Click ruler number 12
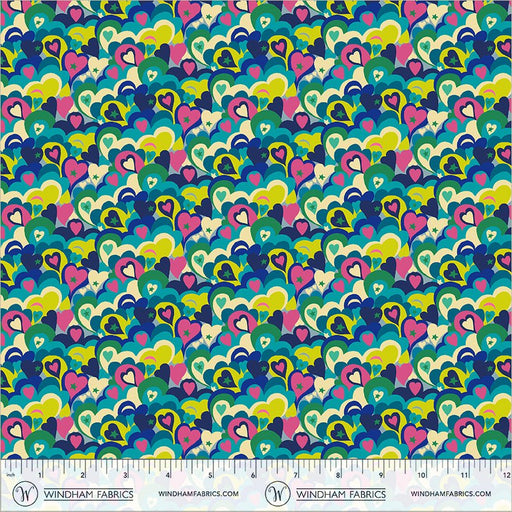 507,475
